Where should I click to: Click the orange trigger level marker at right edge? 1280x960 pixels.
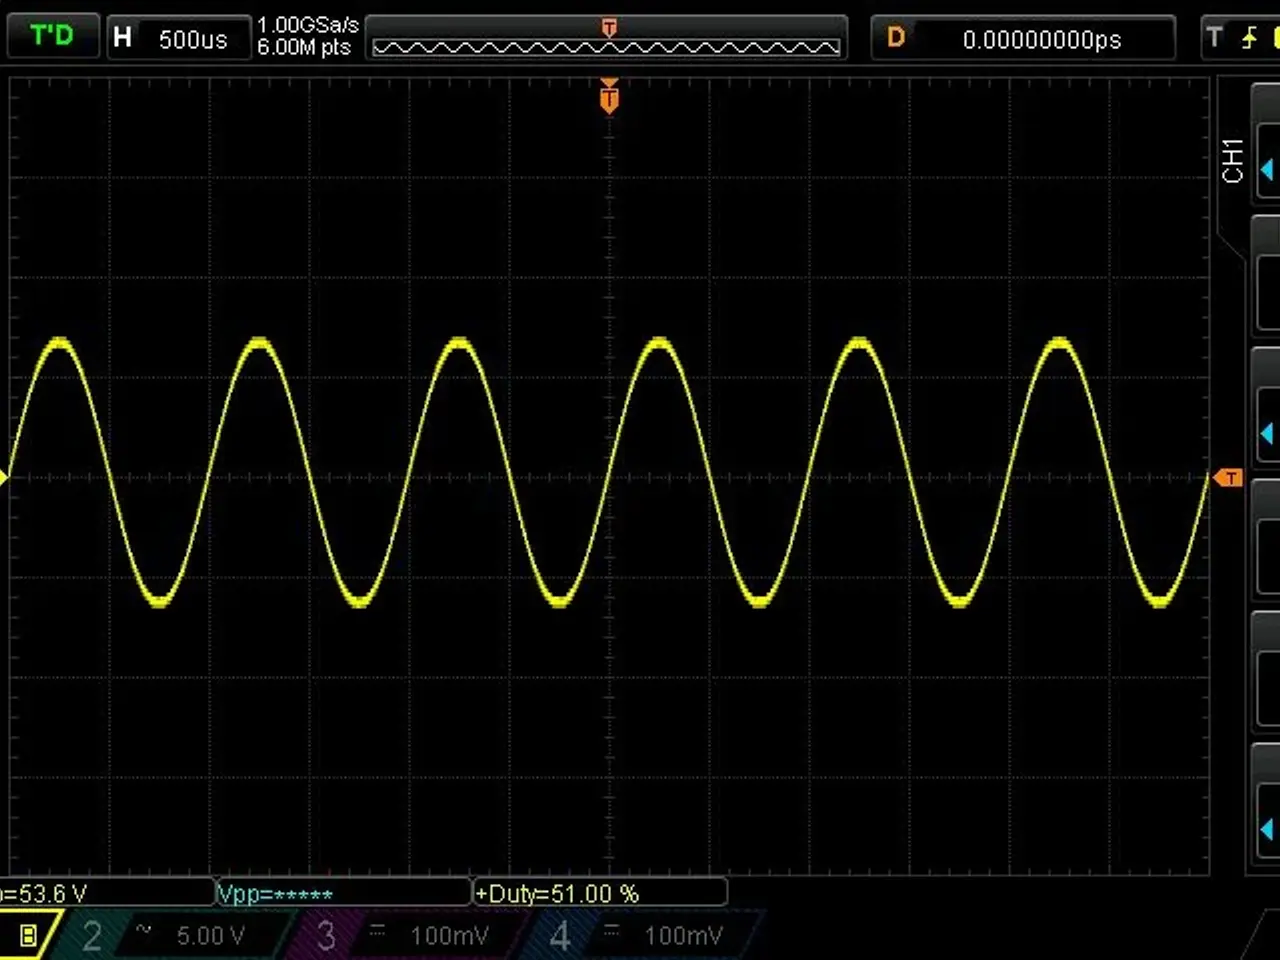(1228, 478)
